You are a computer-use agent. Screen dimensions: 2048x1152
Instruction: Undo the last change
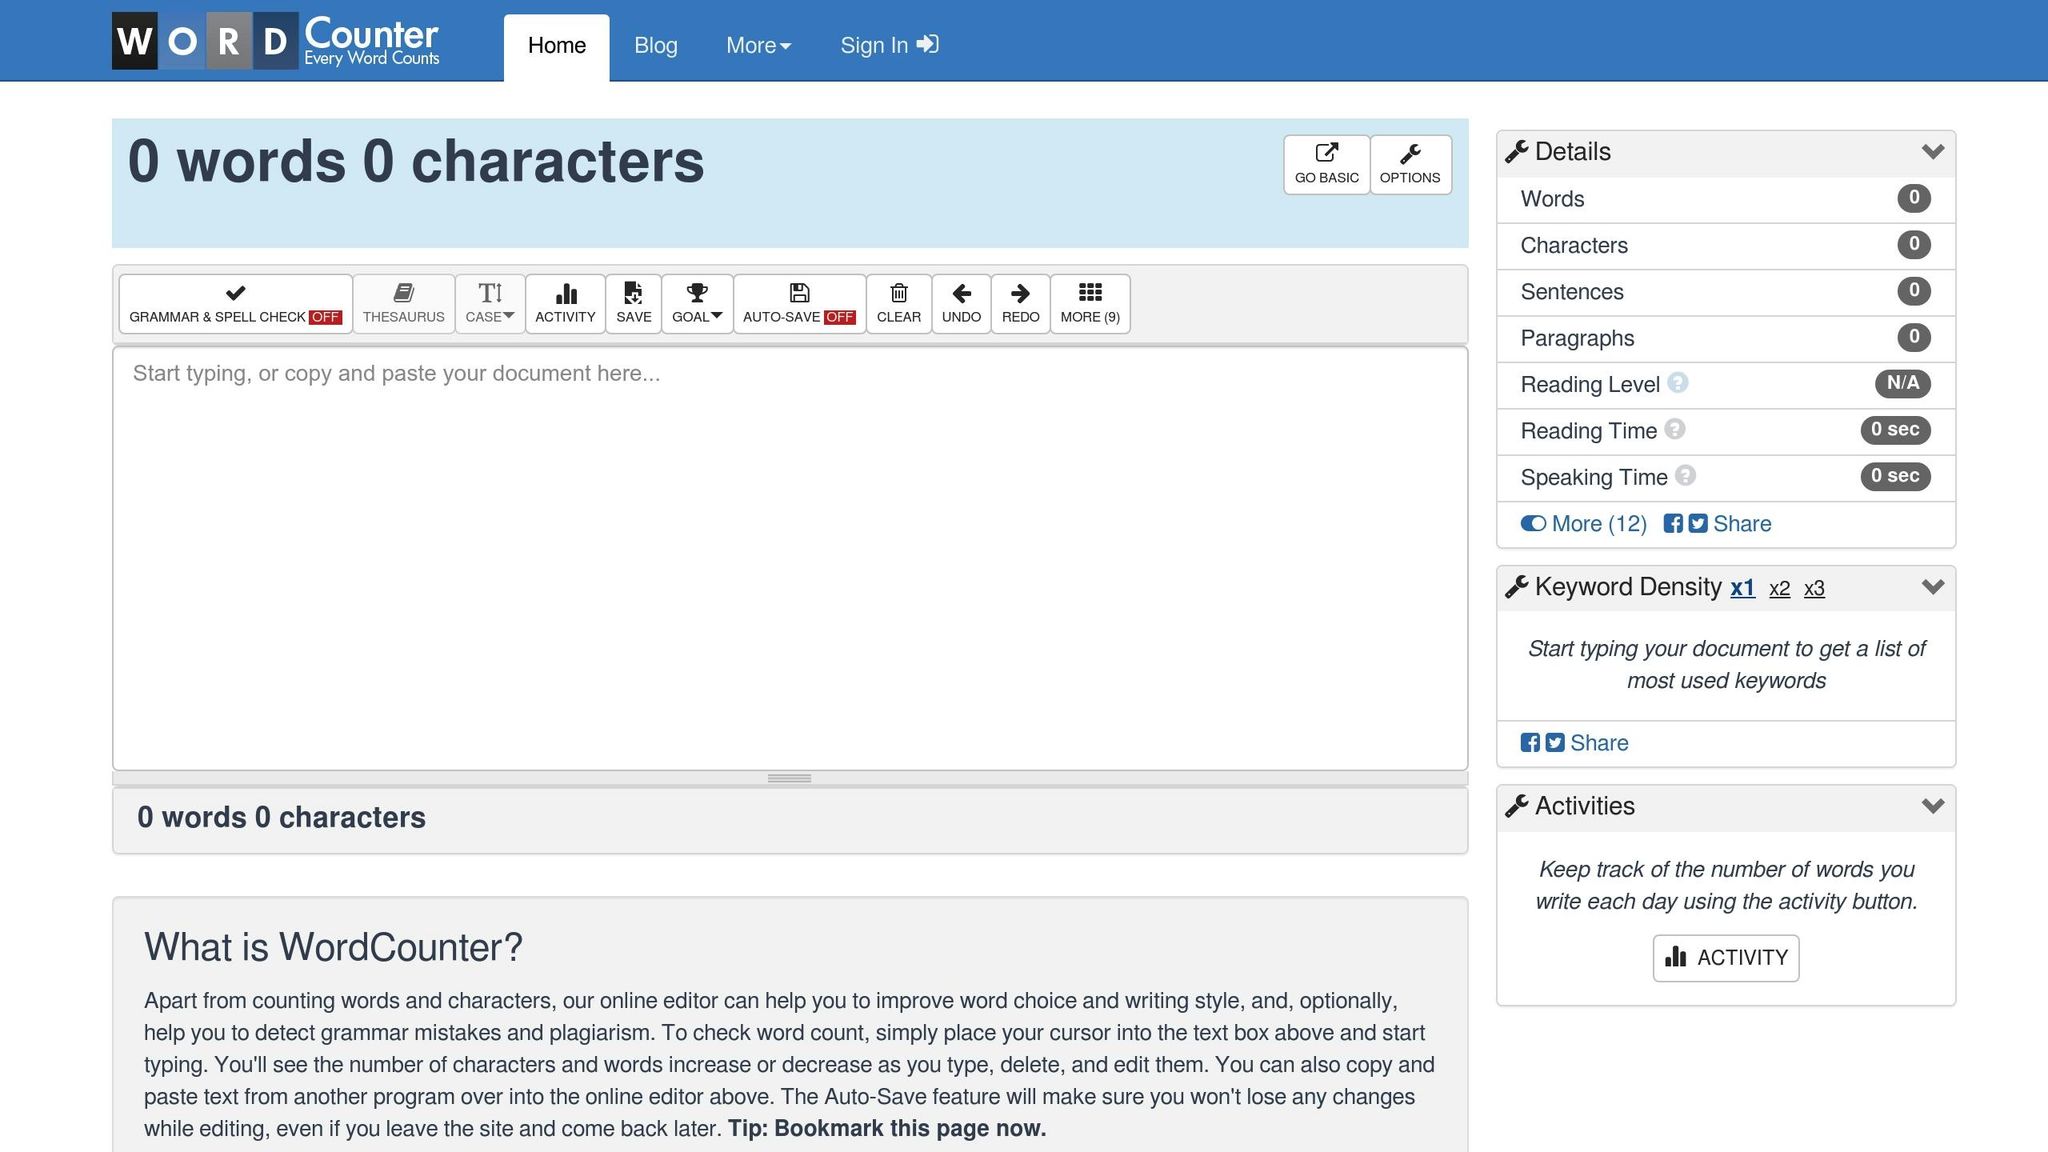coord(961,303)
